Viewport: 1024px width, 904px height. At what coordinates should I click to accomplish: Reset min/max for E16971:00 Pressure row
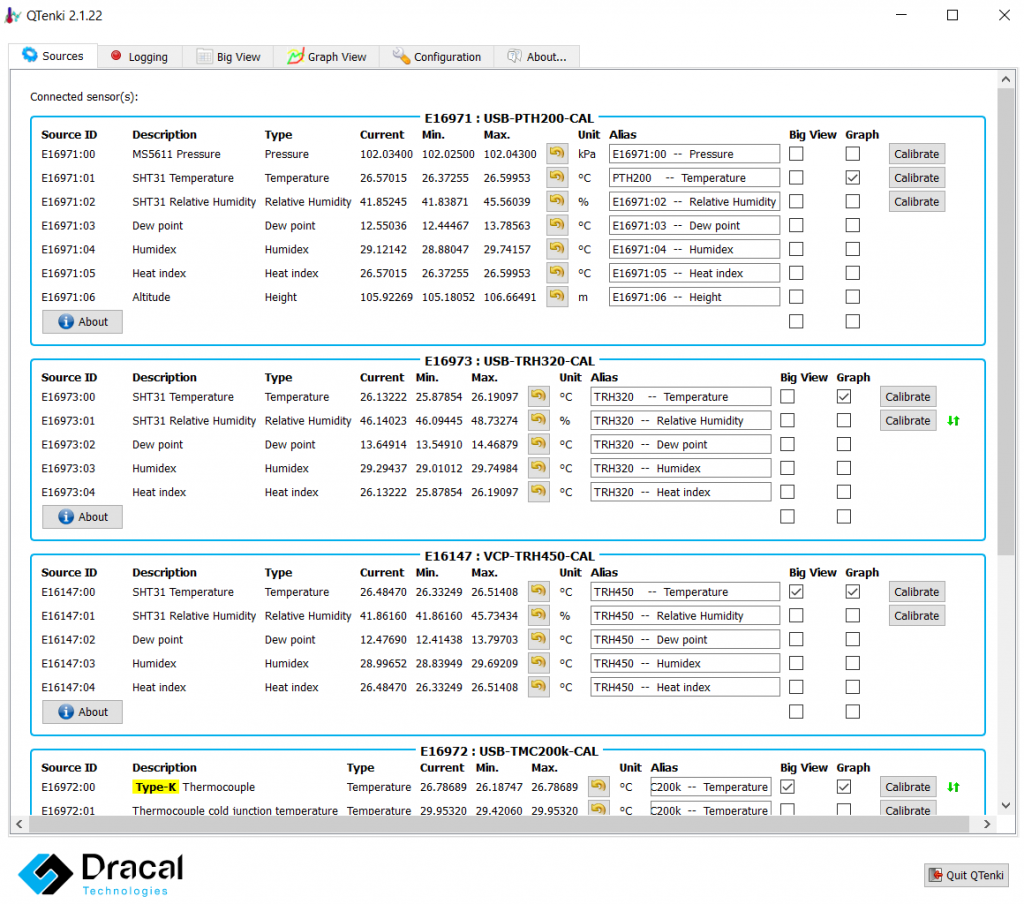click(x=556, y=153)
